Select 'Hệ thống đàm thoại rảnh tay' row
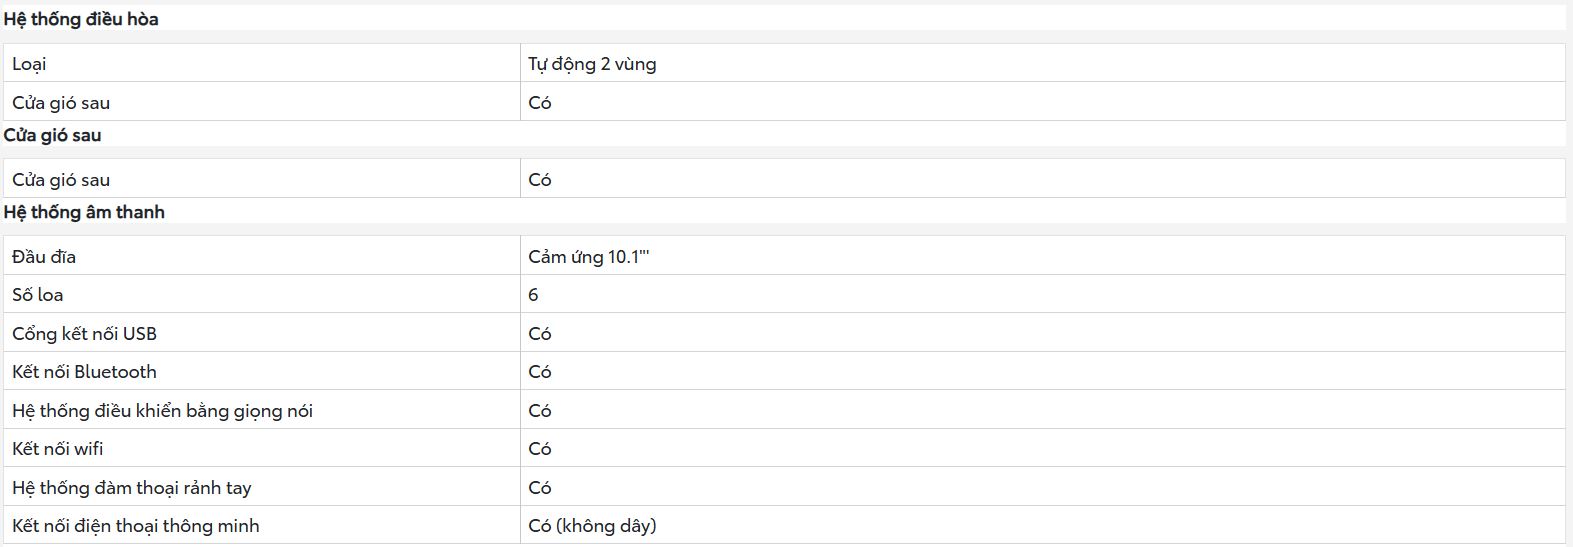Screen dimensions: 1573x547 coord(784,487)
